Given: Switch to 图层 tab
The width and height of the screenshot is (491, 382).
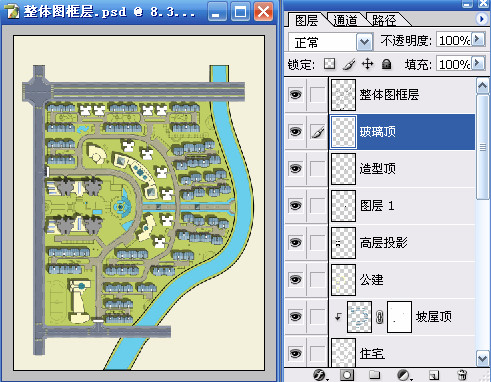Looking at the screenshot, I should click(306, 20).
